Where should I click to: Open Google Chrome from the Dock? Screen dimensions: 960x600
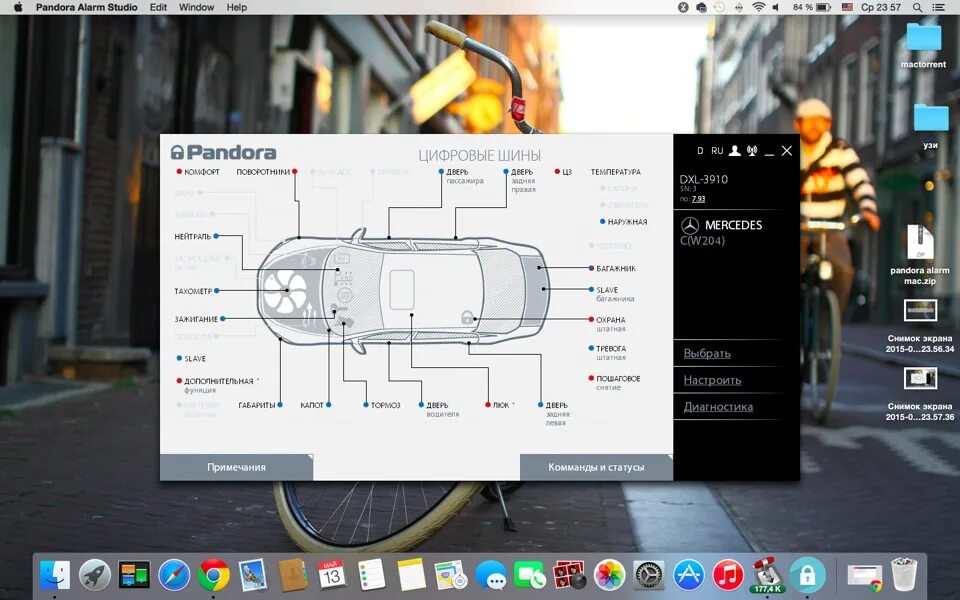click(213, 575)
